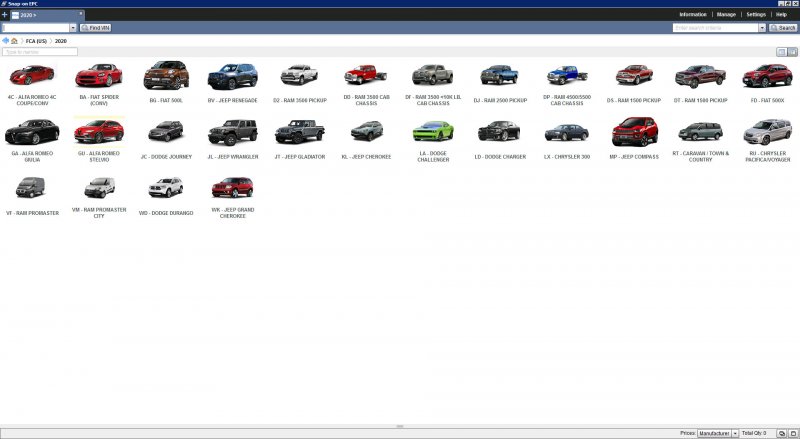Focus the search criteria field
Image resolution: width=800 pixels, height=439 pixels.
[715, 28]
